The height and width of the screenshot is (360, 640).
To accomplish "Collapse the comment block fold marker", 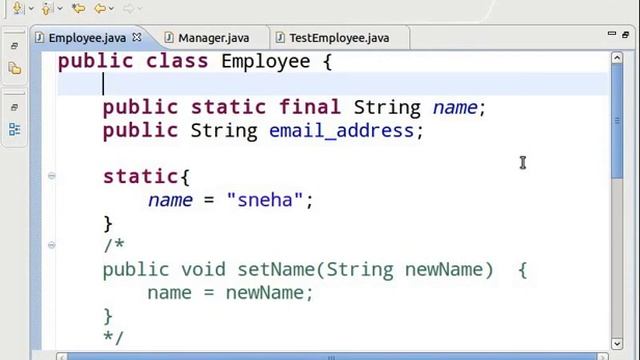I will point(51,245).
